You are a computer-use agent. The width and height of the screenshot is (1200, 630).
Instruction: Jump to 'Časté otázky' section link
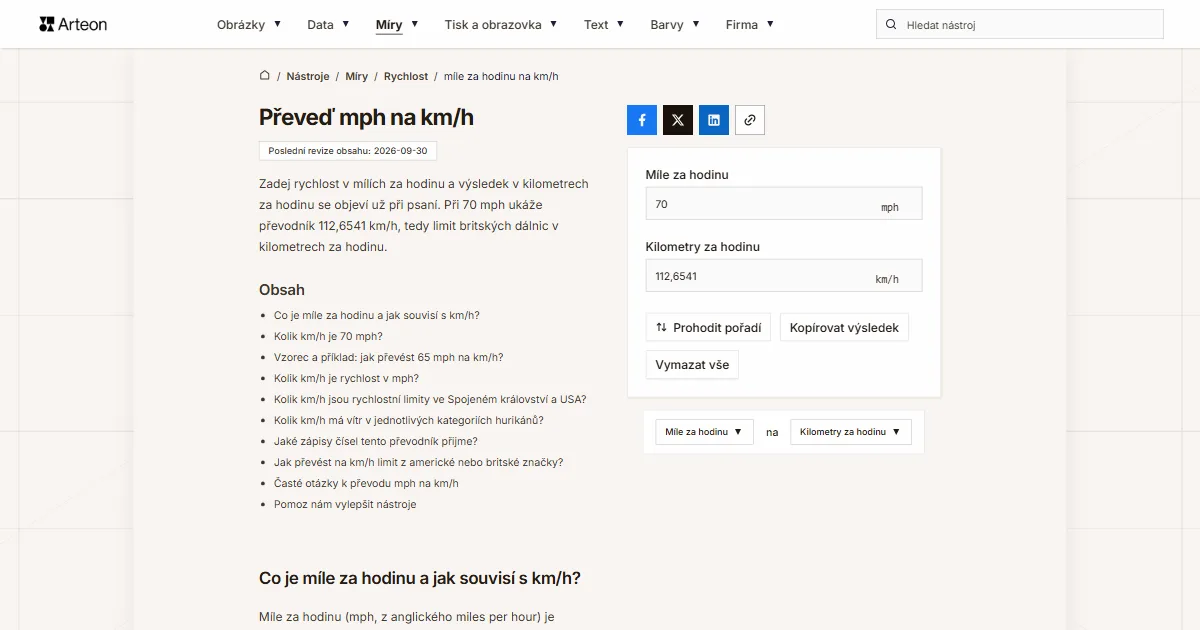click(x=366, y=483)
